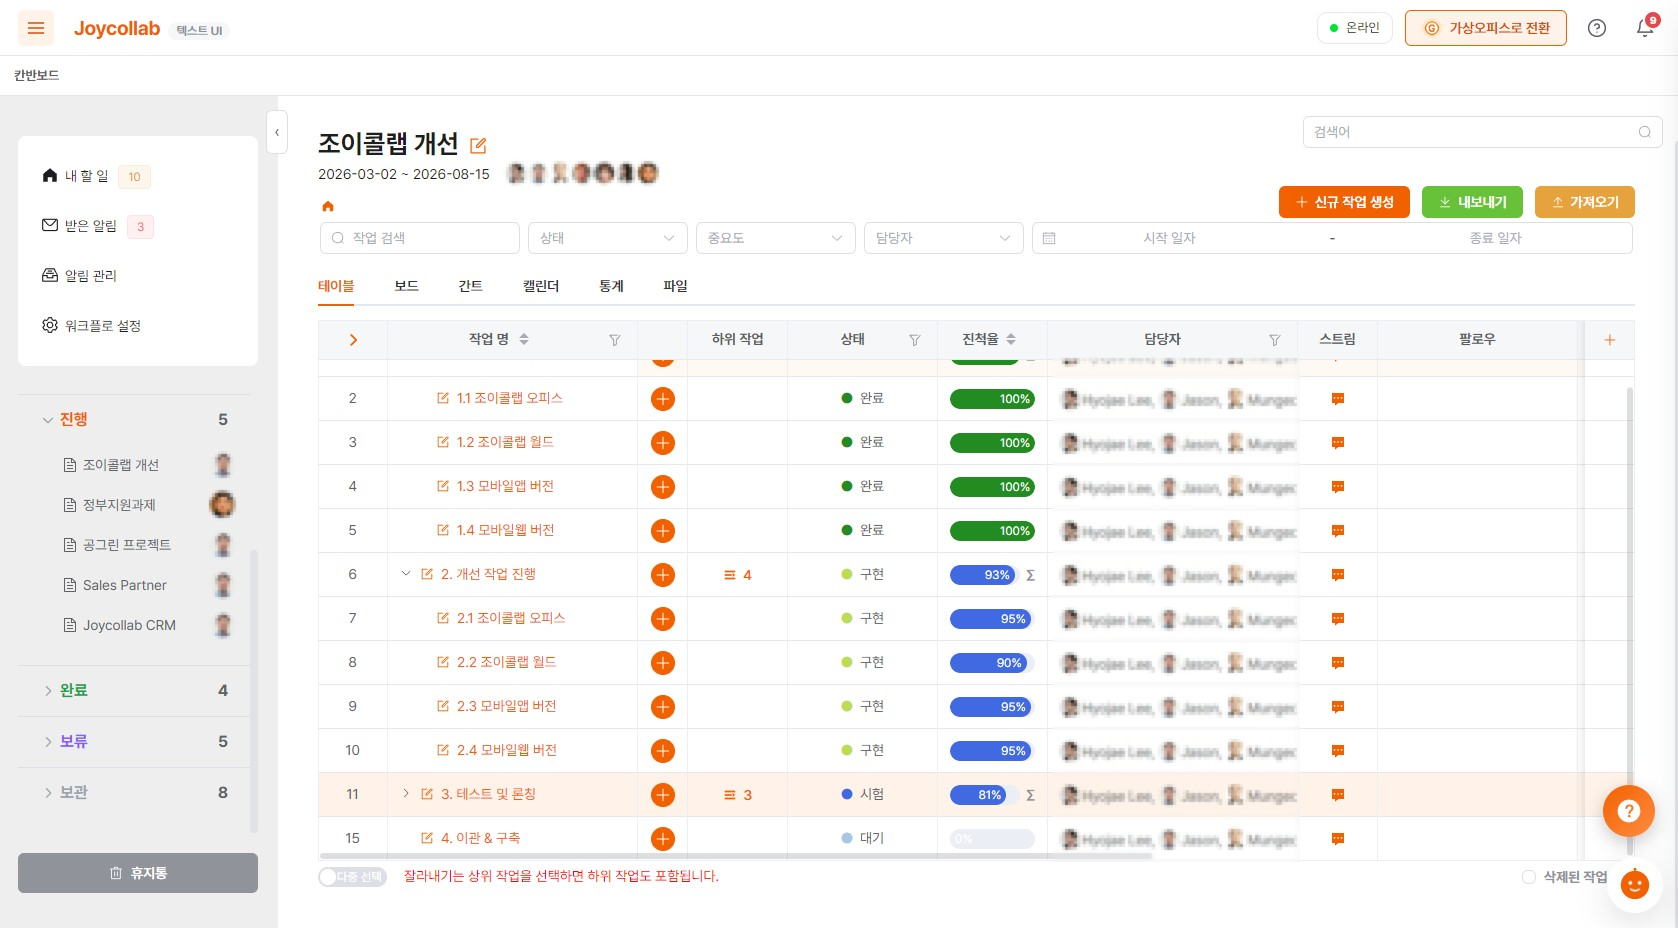Expand the 완료 section in sidebar

[47, 691]
